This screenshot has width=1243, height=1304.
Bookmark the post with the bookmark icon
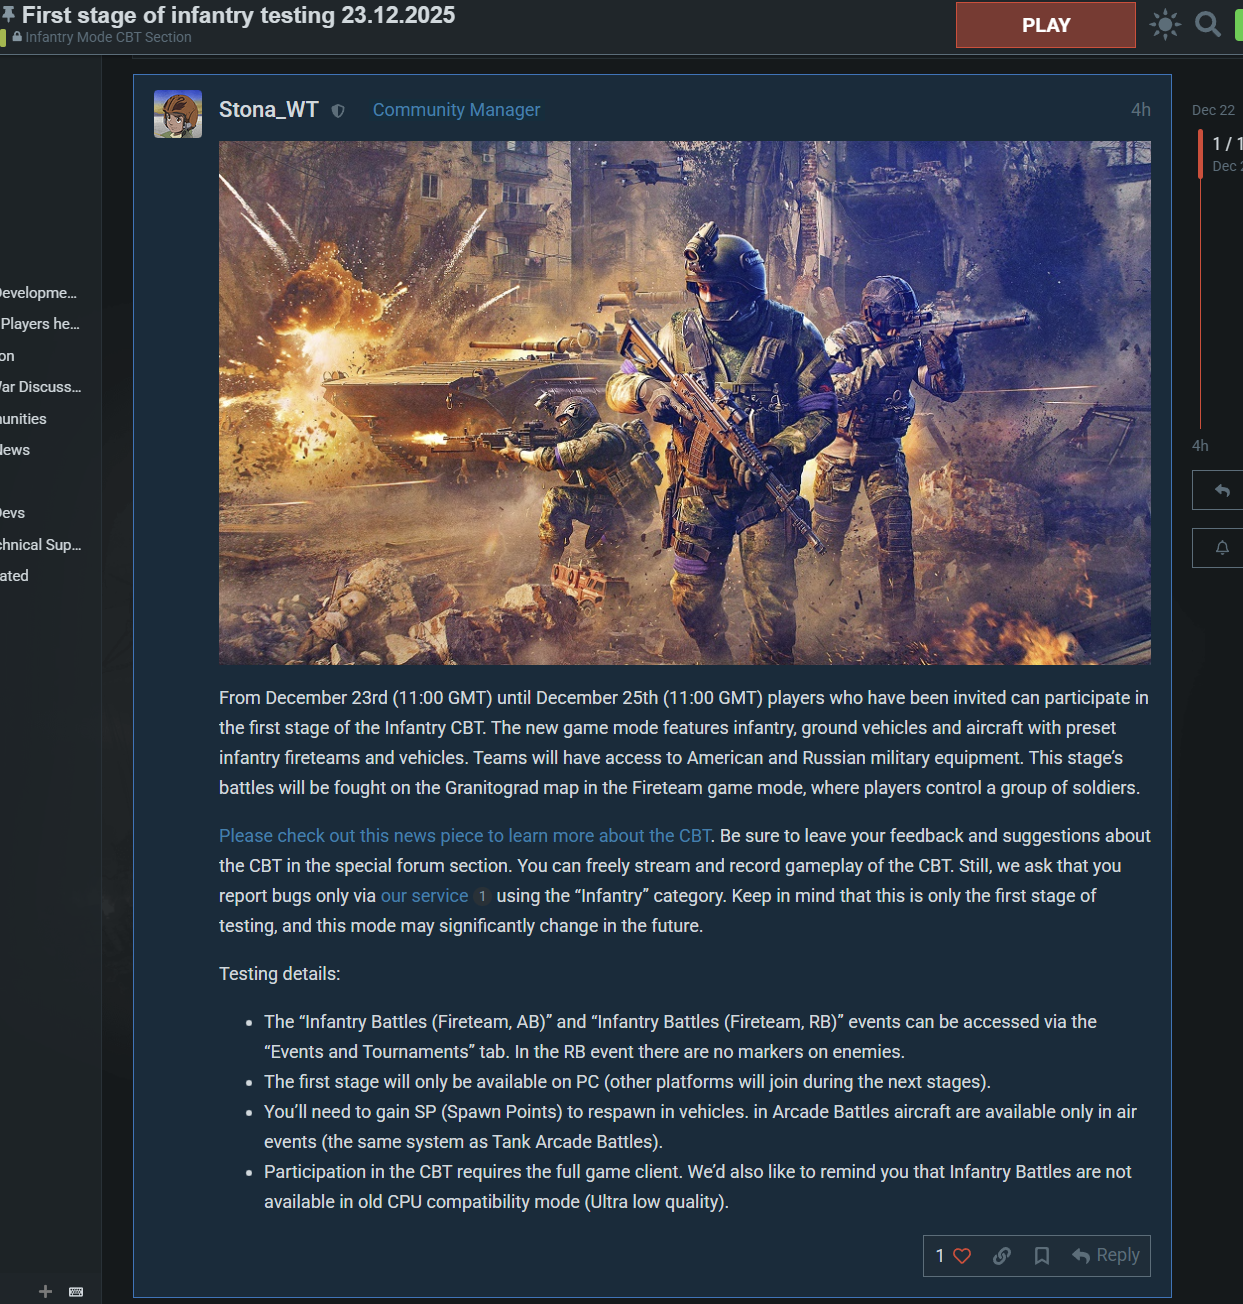pyautogui.click(x=1042, y=1256)
